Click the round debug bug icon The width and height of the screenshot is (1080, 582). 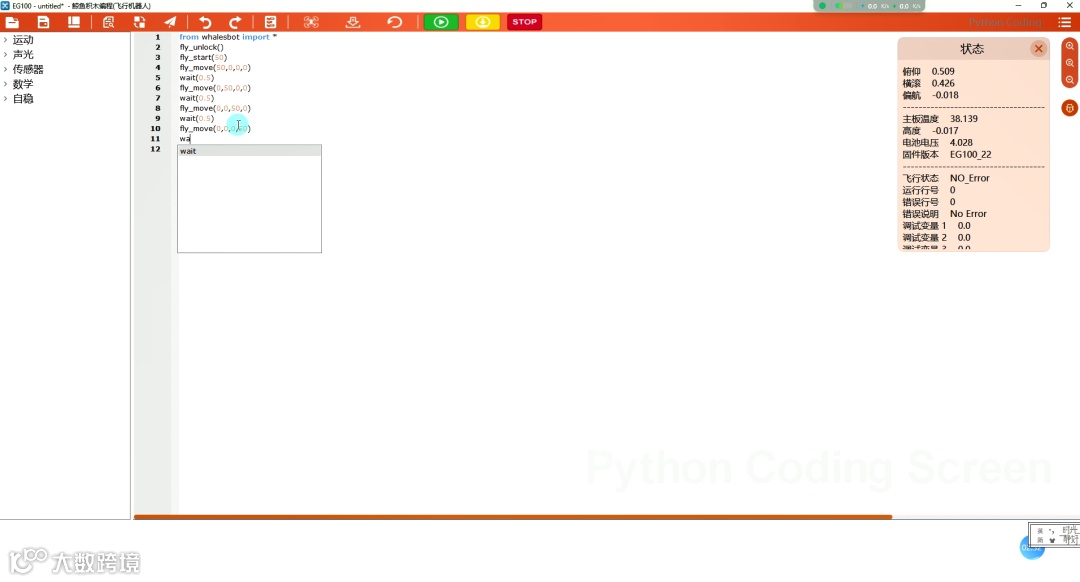pos(1070,108)
